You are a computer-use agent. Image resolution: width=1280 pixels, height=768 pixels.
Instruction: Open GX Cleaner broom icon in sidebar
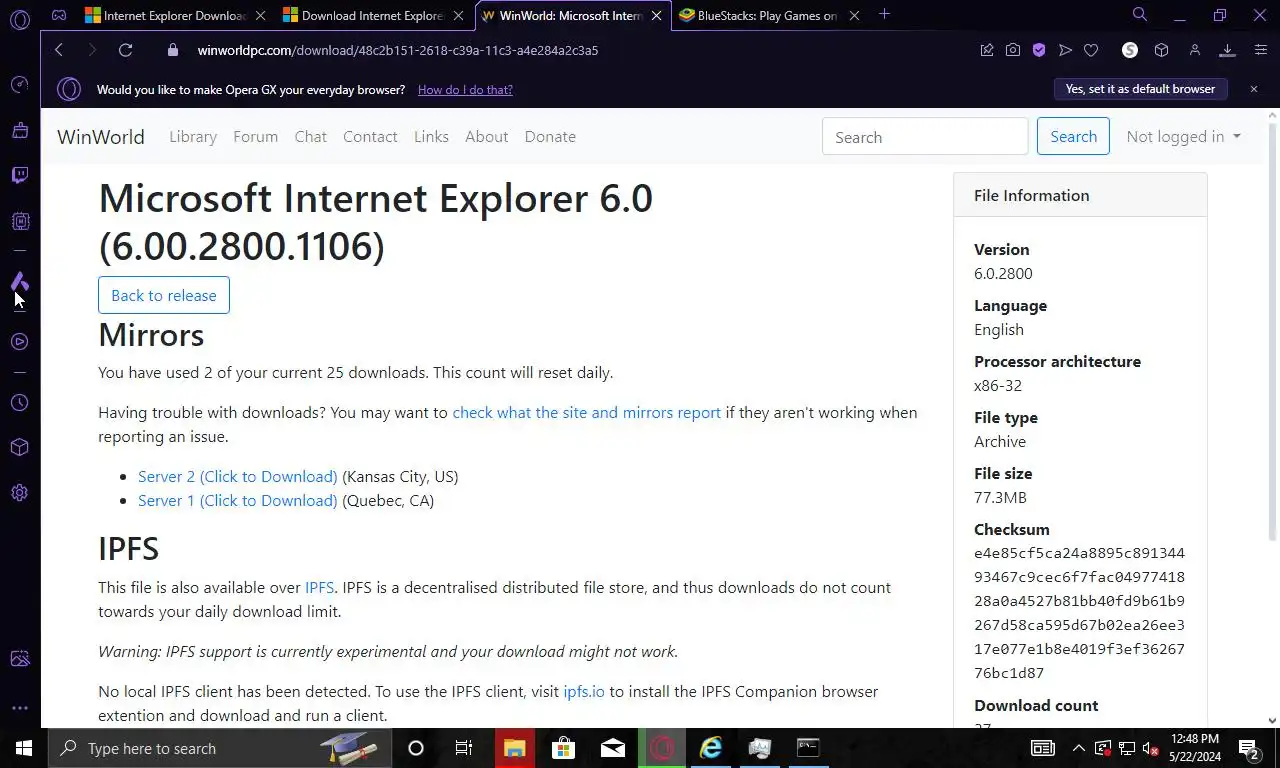[19, 130]
